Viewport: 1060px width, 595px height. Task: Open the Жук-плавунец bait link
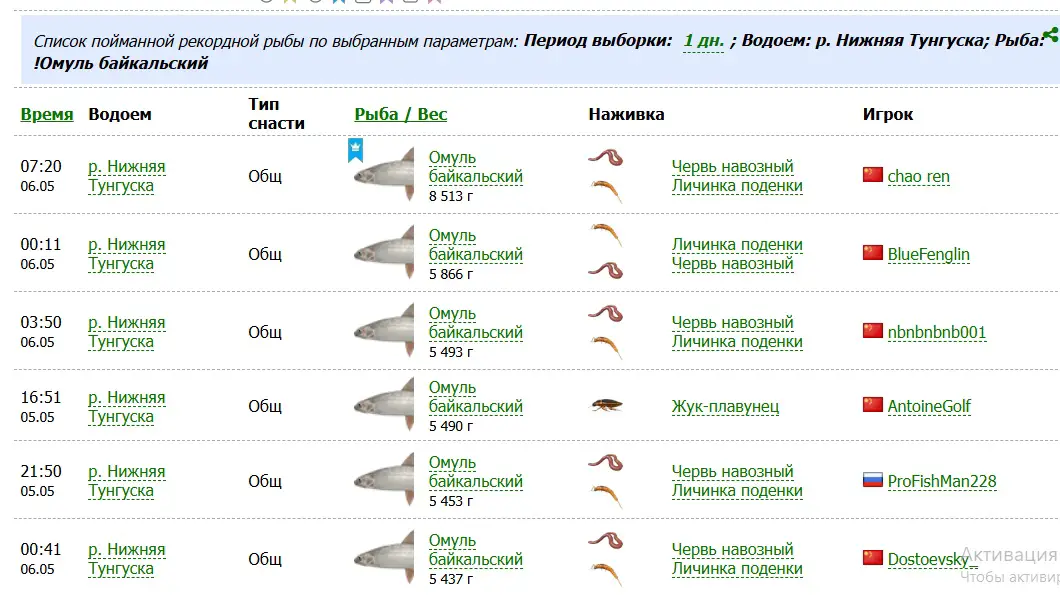tap(725, 406)
